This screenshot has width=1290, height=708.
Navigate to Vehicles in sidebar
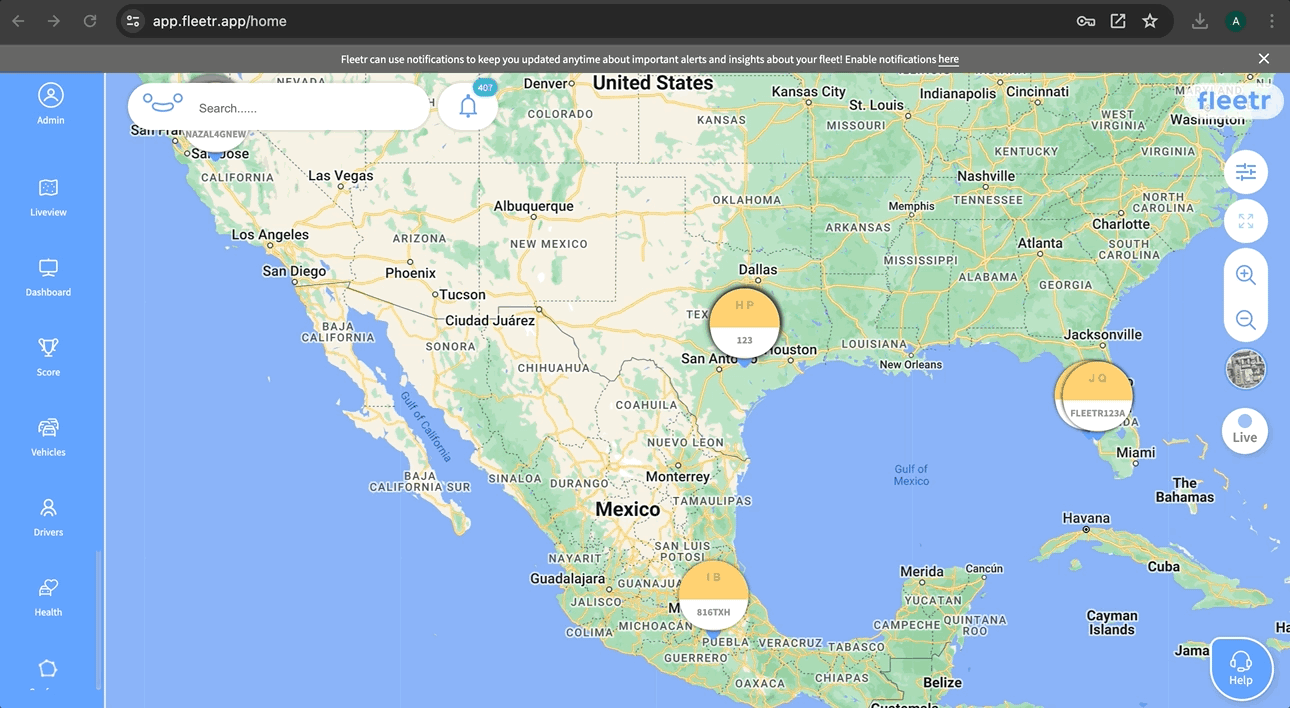point(48,437)
